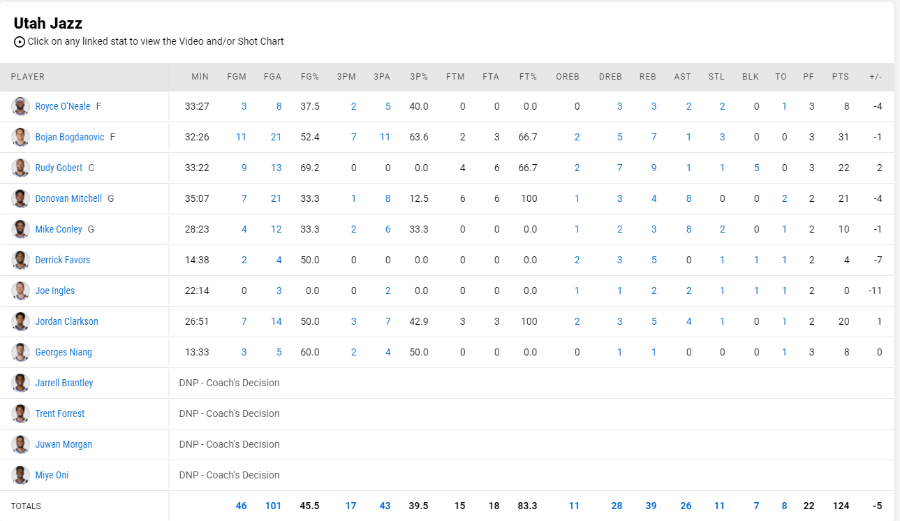Image resolution: width=900 pixels, height=521 pixels.
Task: Open Bojan Bogdanovic player page
Action: (69, 137)
